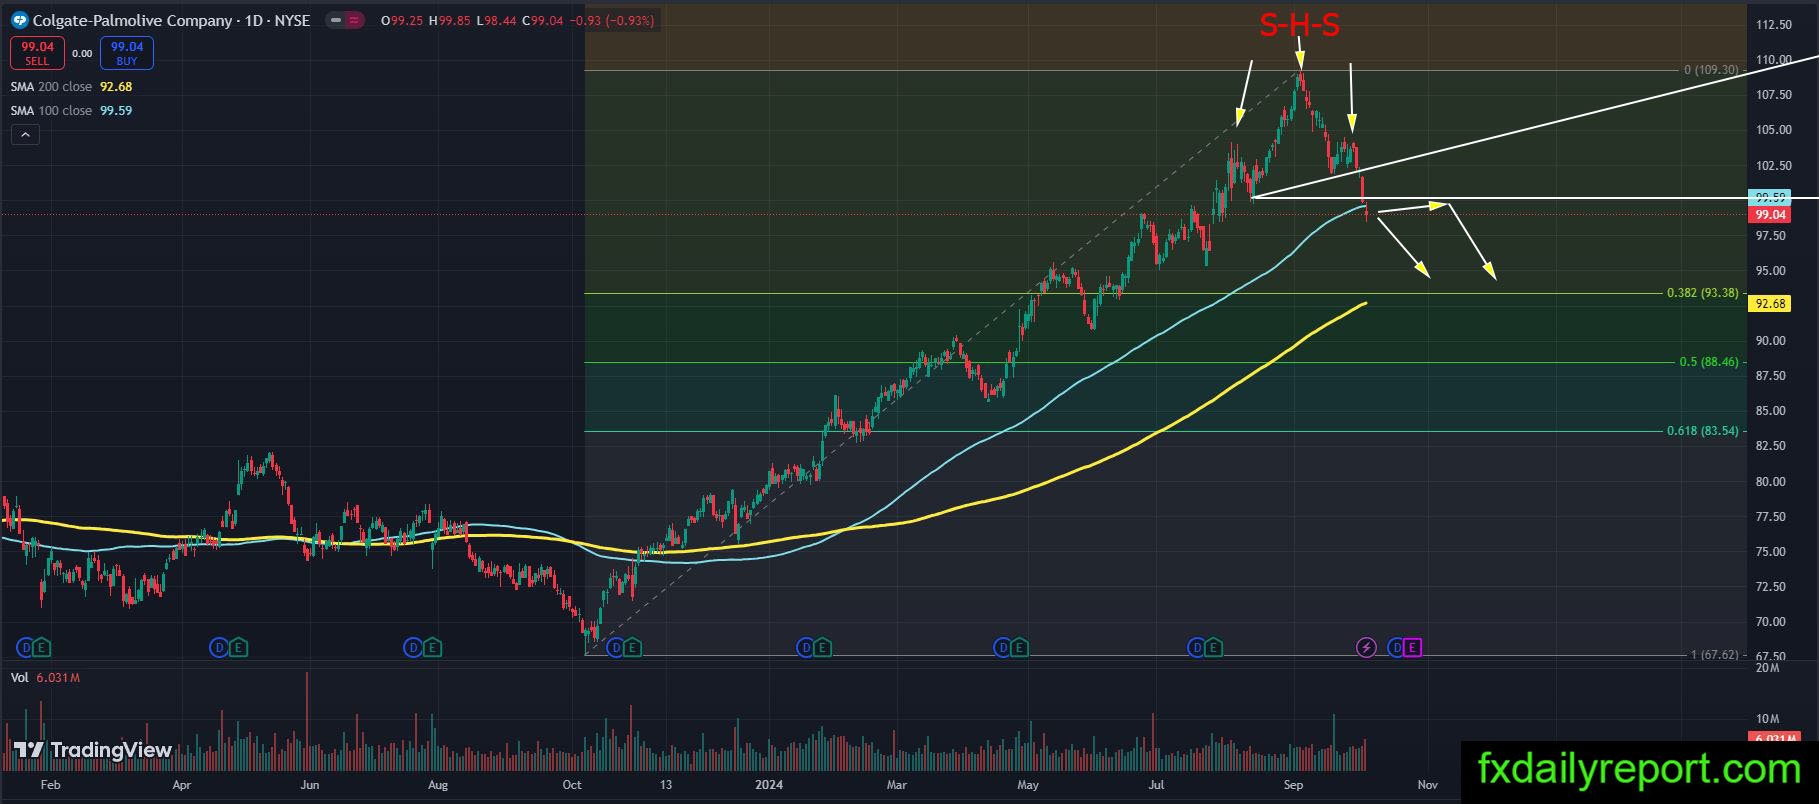The image size is (1819, 804).
Task: Click the 0.00 spread value
Action: pos(82,54)
